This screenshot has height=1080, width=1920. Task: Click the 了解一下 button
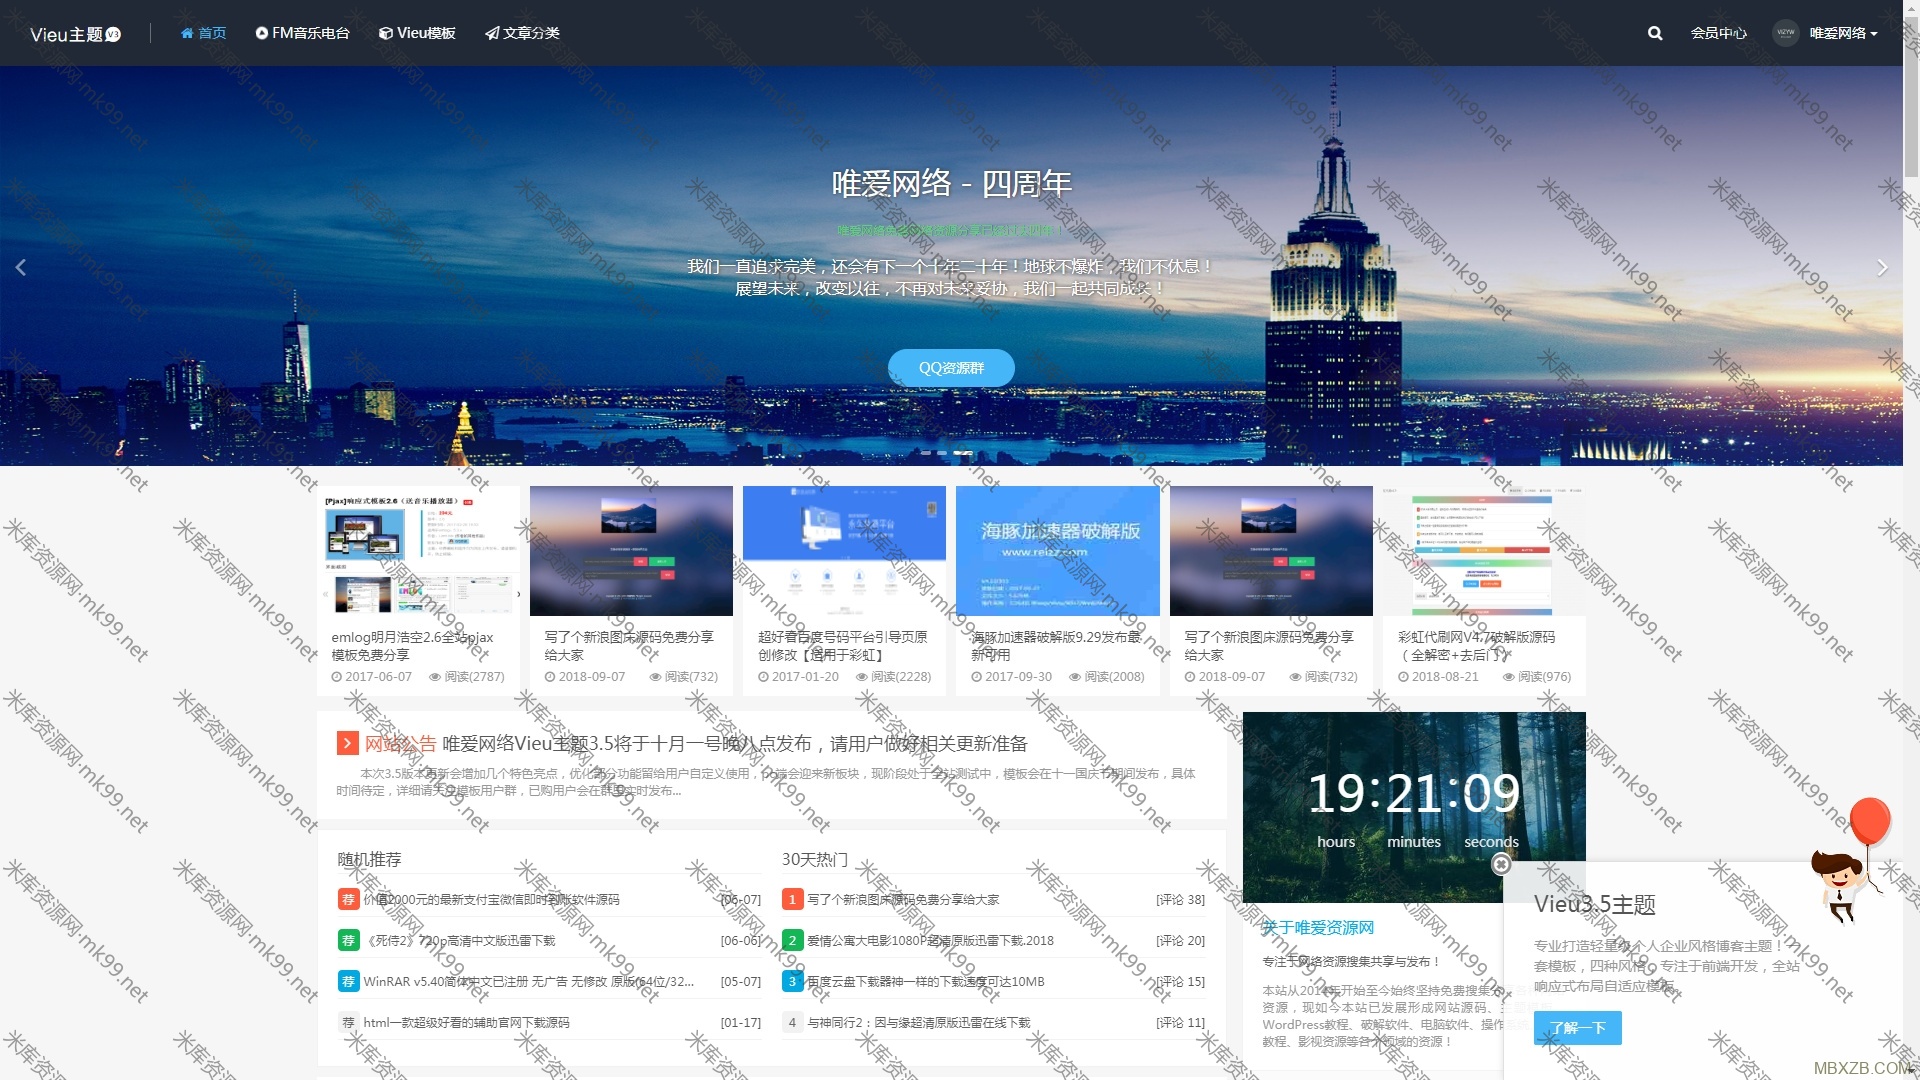tap(1578, 1027)
